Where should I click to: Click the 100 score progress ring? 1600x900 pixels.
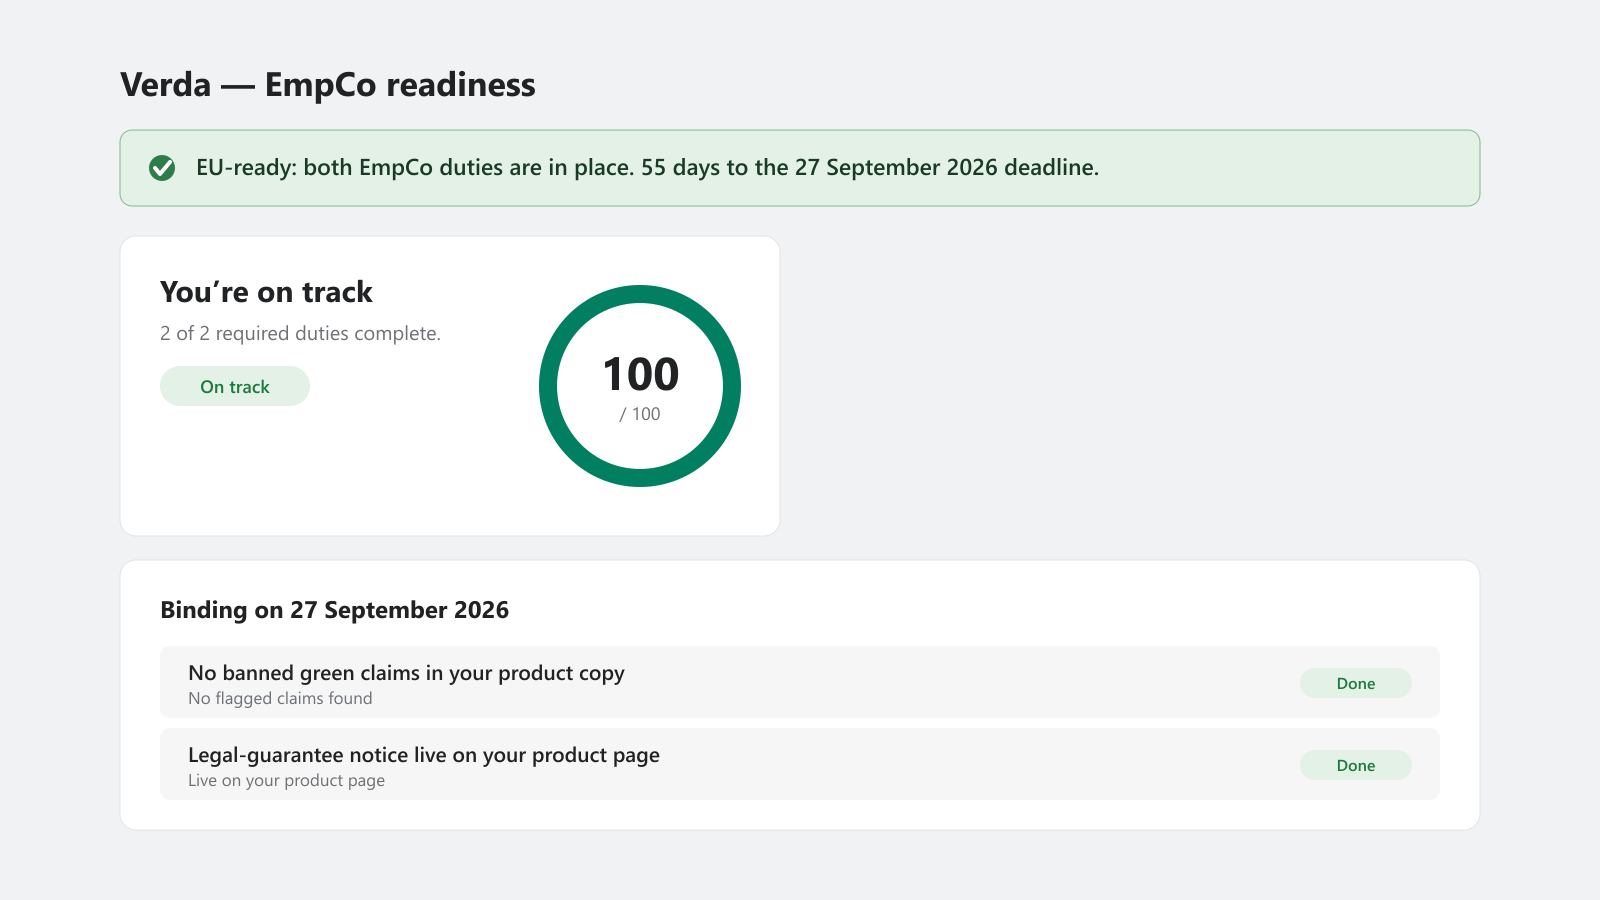click(x=640, y=386)
